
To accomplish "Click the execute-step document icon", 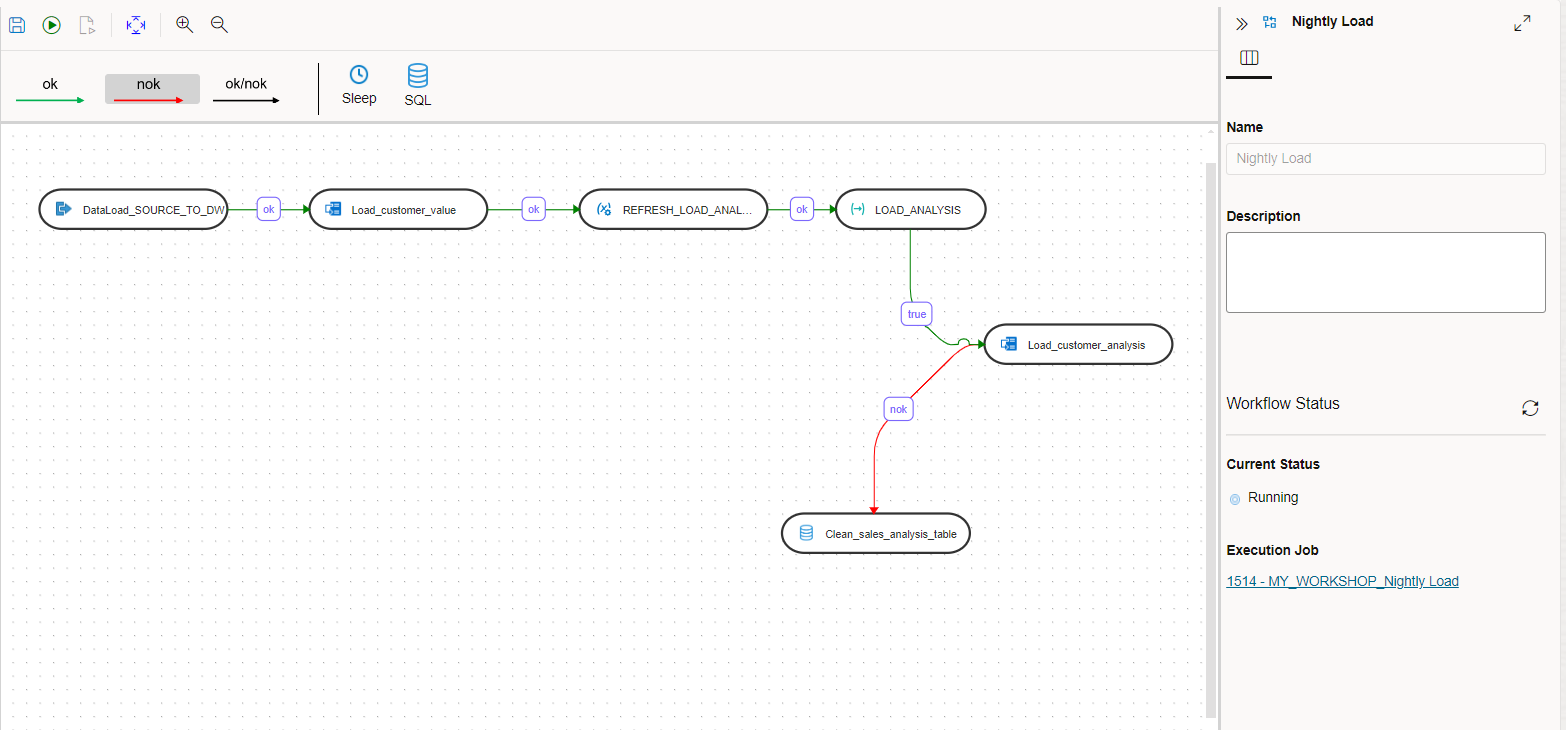I will point(87,25).
